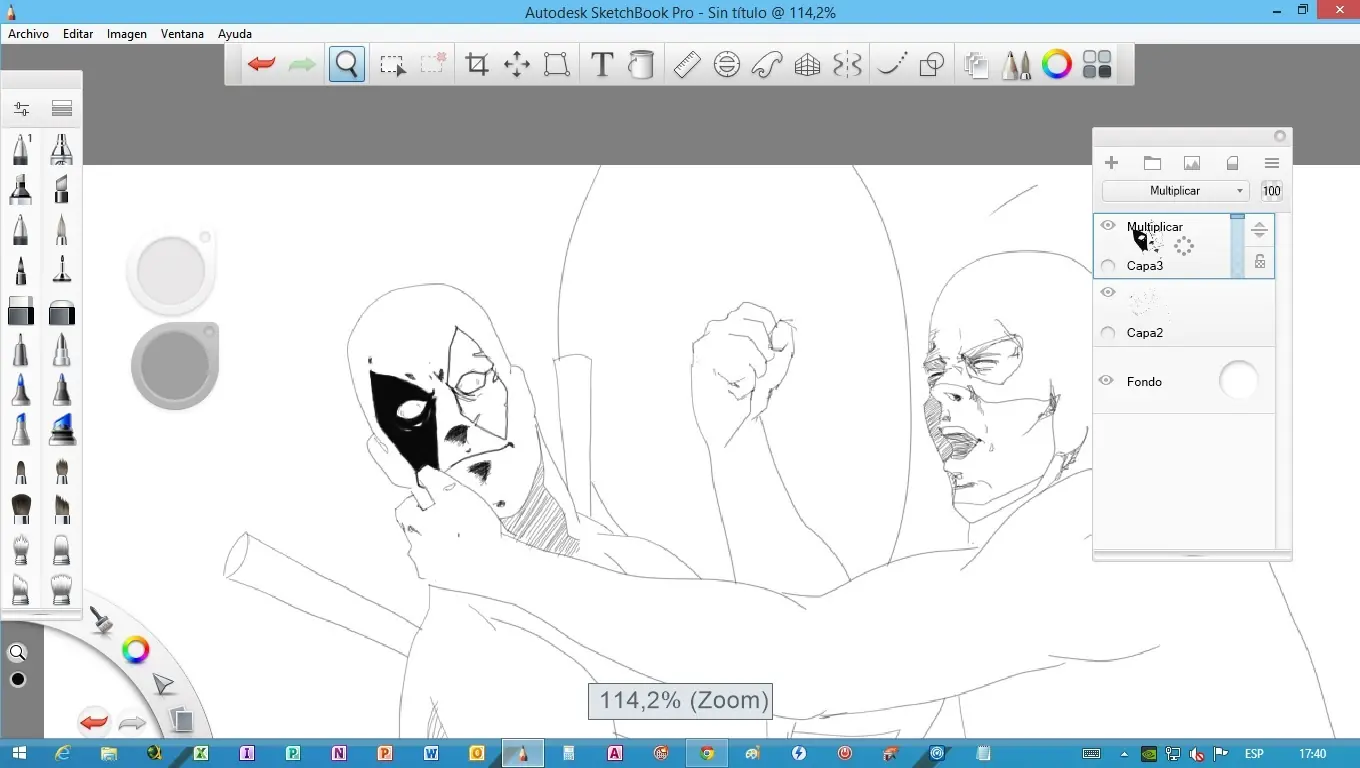Select the Zoom magnifier tool in top toolbar
Viewport: 1360px width, 768px height.
347,65
